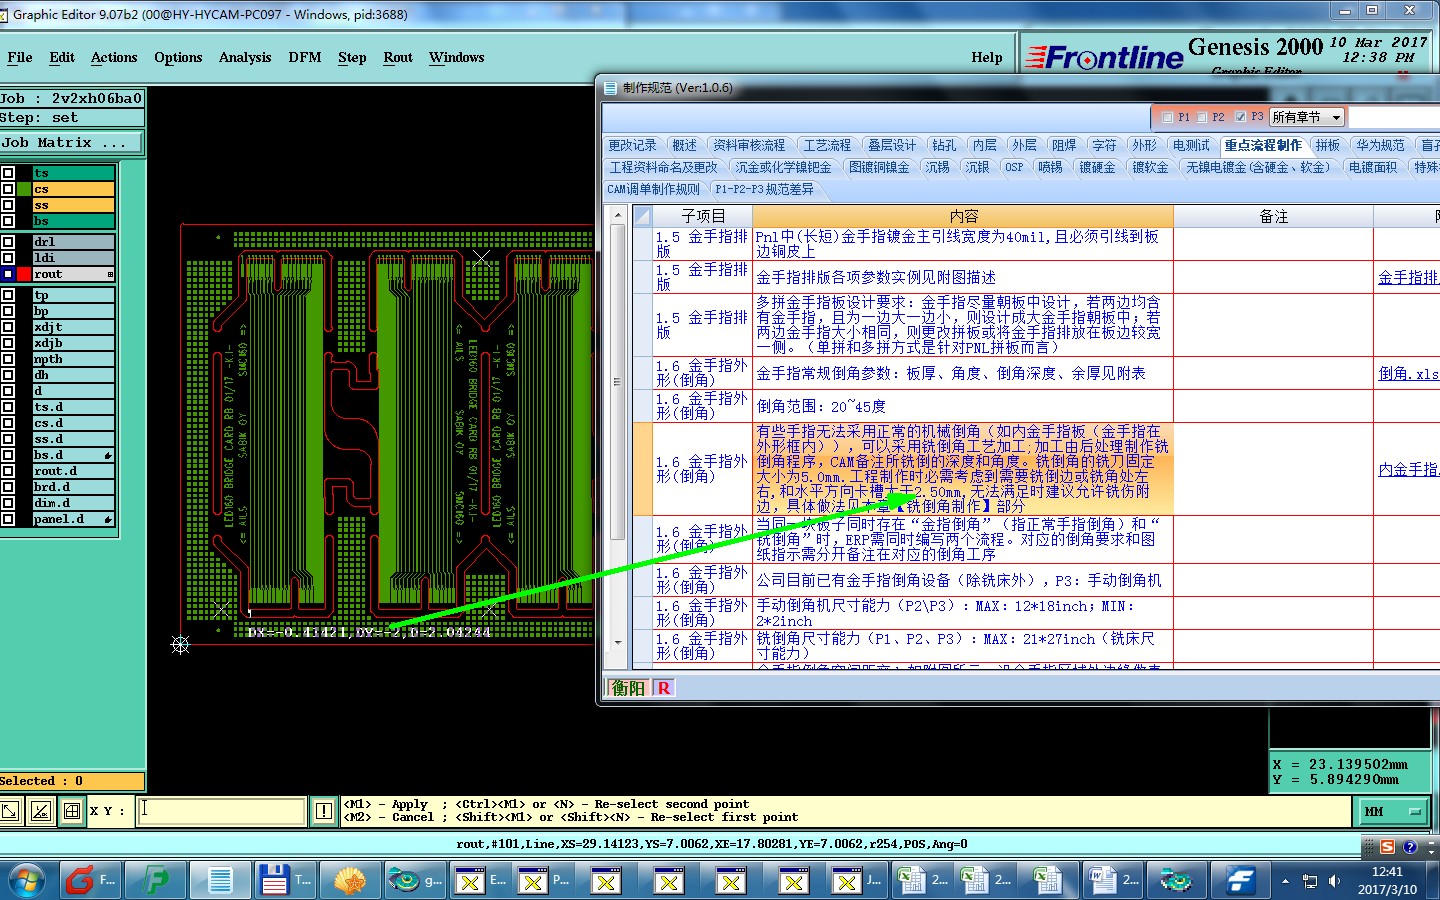Click the 衡阳 label in spec window footer
The image size is (1440, 900).
tap(629, 688)
